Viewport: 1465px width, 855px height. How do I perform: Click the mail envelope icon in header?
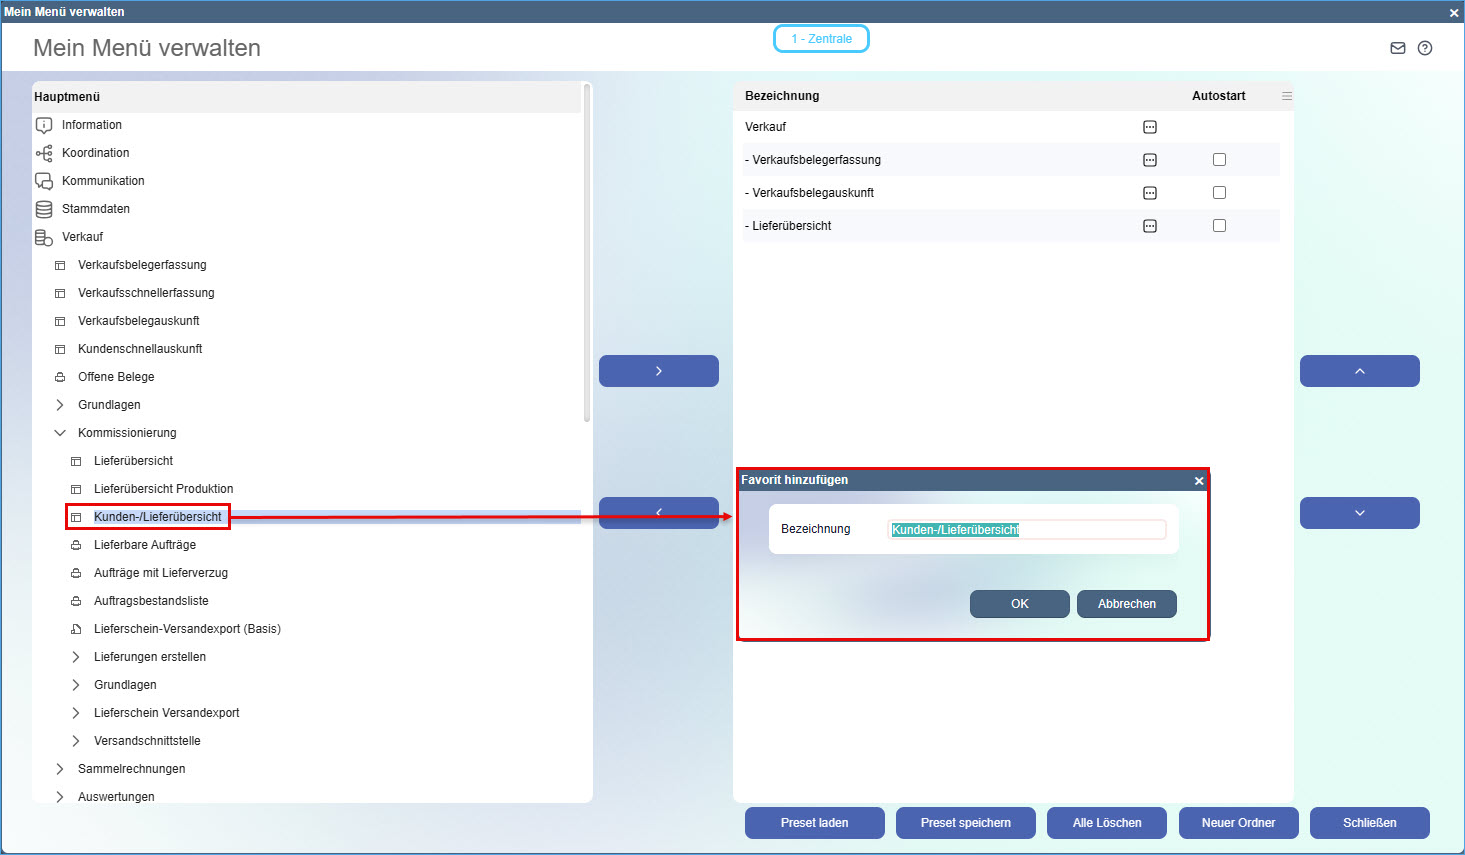(1398, 48)
